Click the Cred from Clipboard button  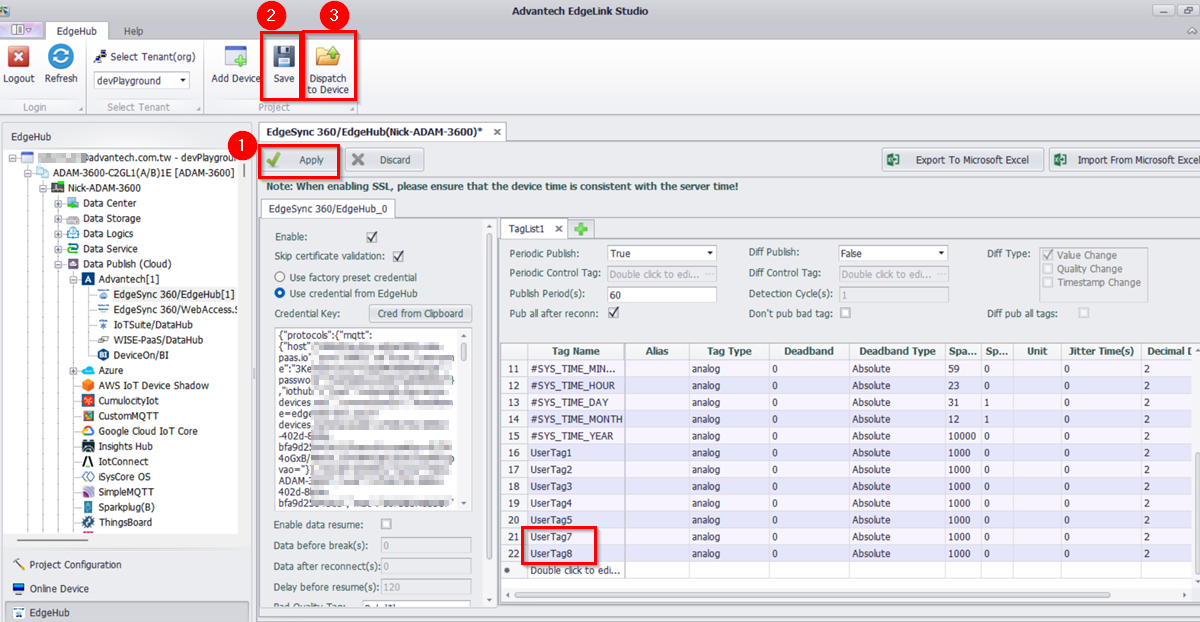pyautogui.click(x=420, y=314)
